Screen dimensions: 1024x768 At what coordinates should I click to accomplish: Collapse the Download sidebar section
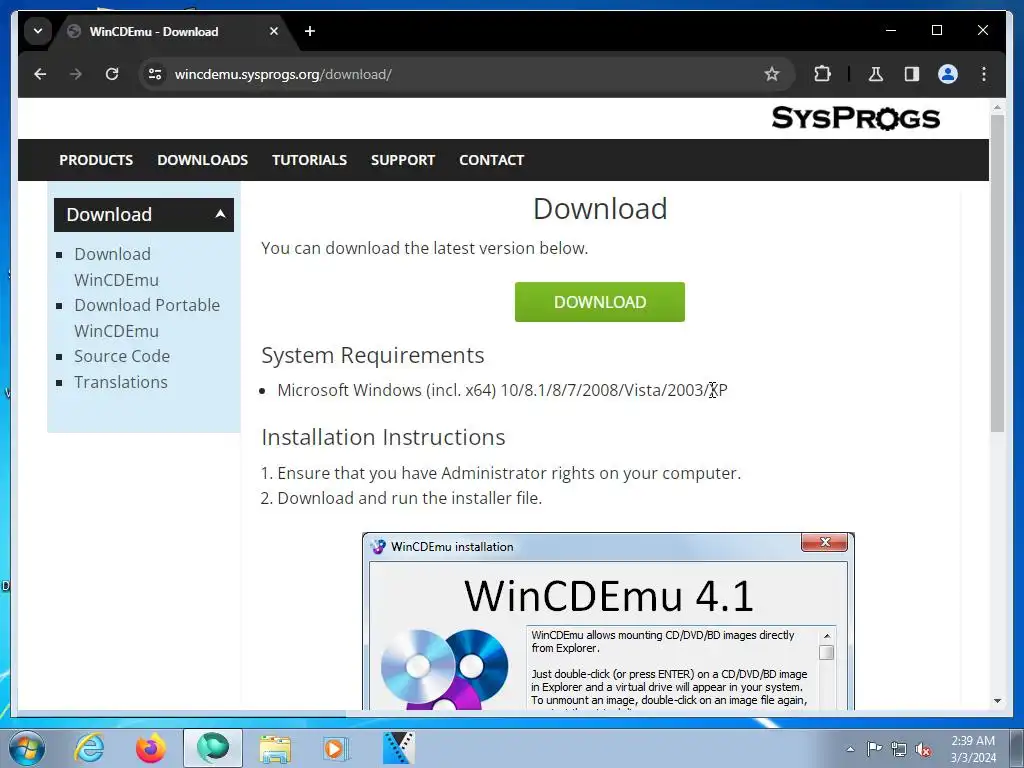point(144,215)
